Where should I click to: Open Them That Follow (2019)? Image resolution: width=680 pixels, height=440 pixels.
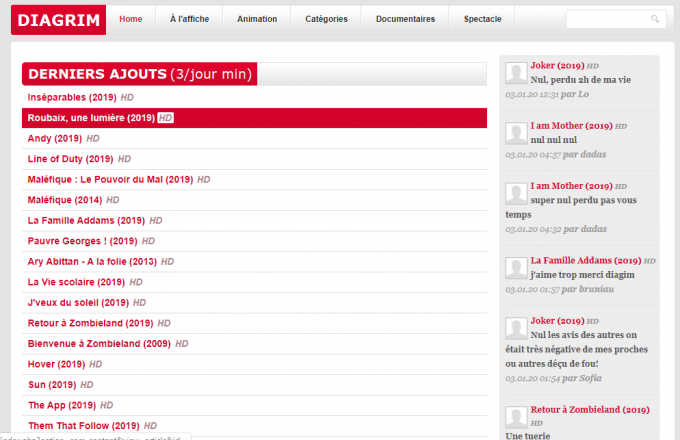click(x=83, y=425)
